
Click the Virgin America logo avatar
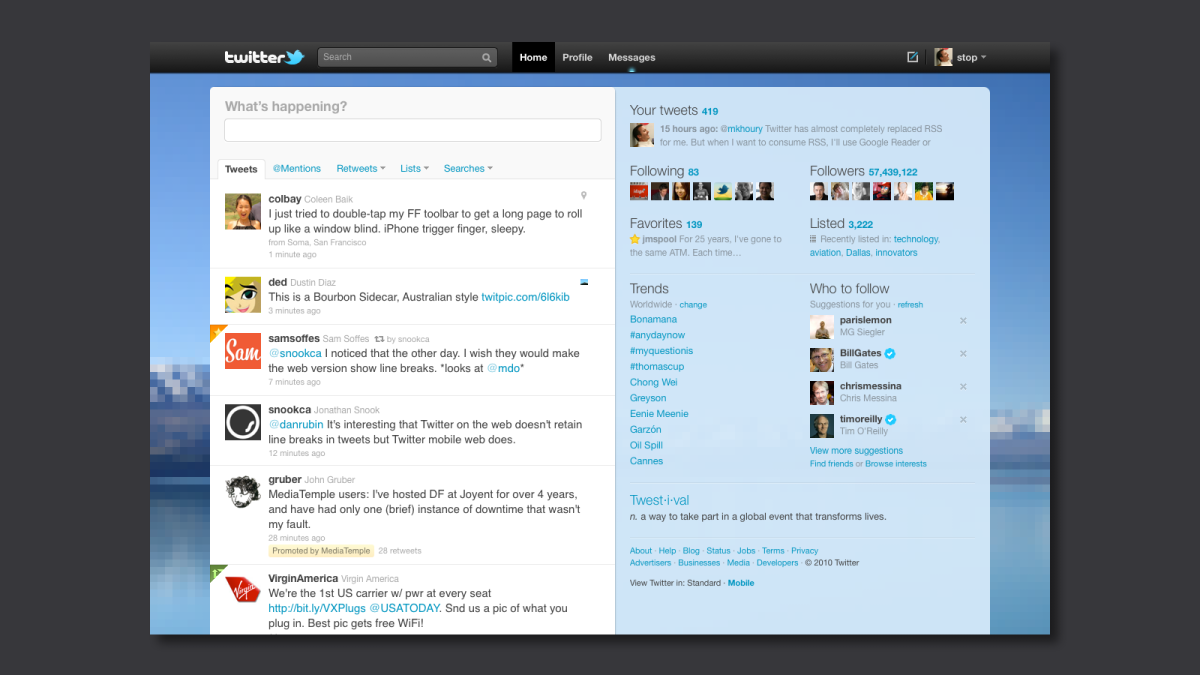pyautogui.click(x=243, y=591)
